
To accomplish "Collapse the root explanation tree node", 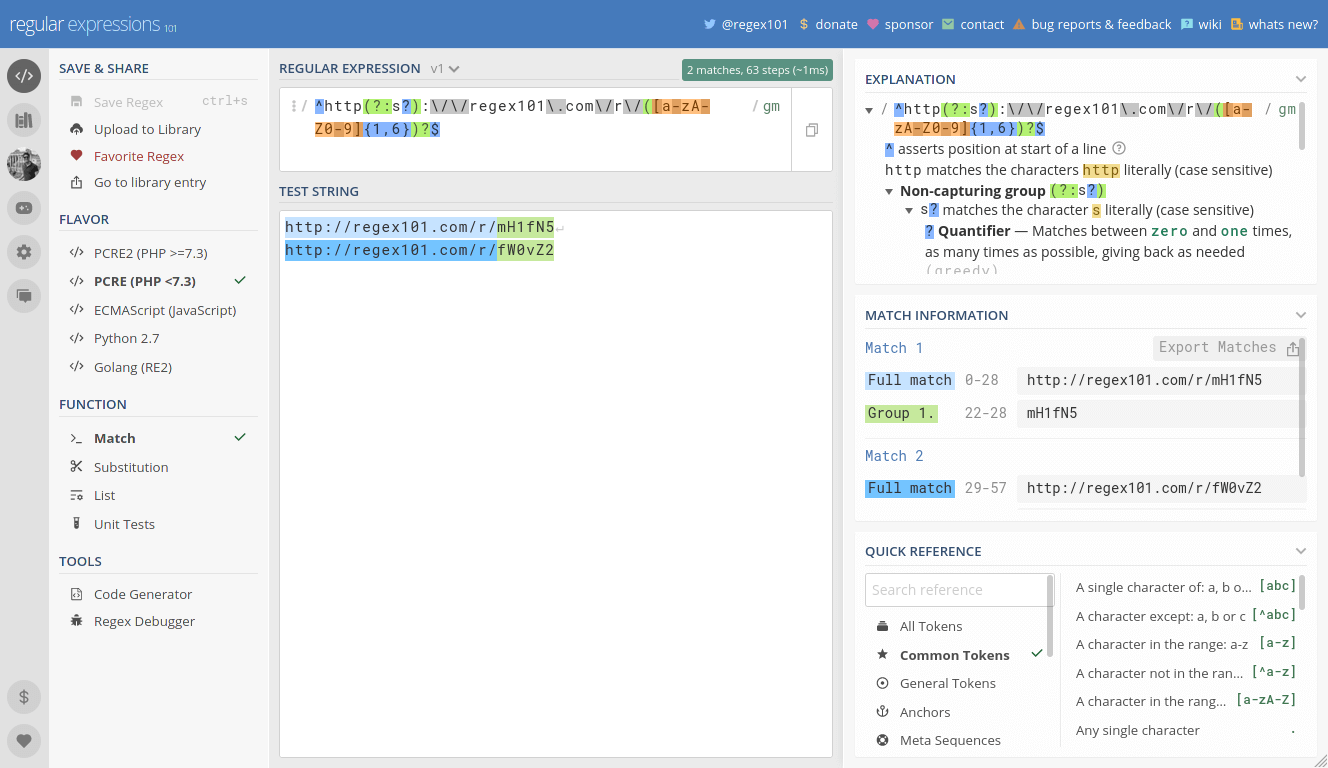I will click(870, 110).
